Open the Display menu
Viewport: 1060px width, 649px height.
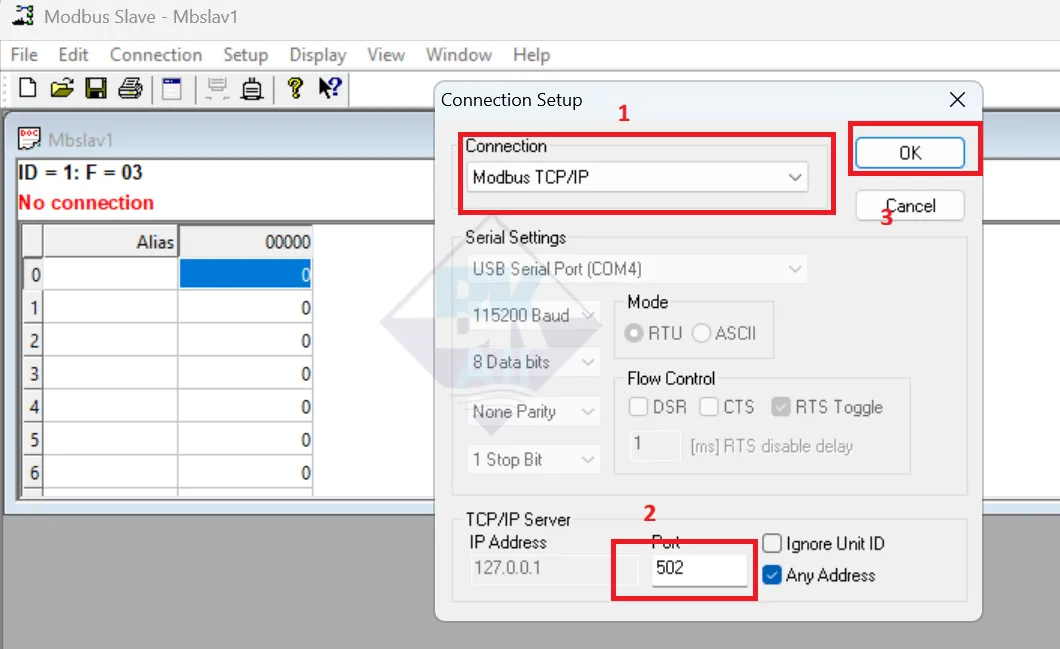(x=318, y=55)
